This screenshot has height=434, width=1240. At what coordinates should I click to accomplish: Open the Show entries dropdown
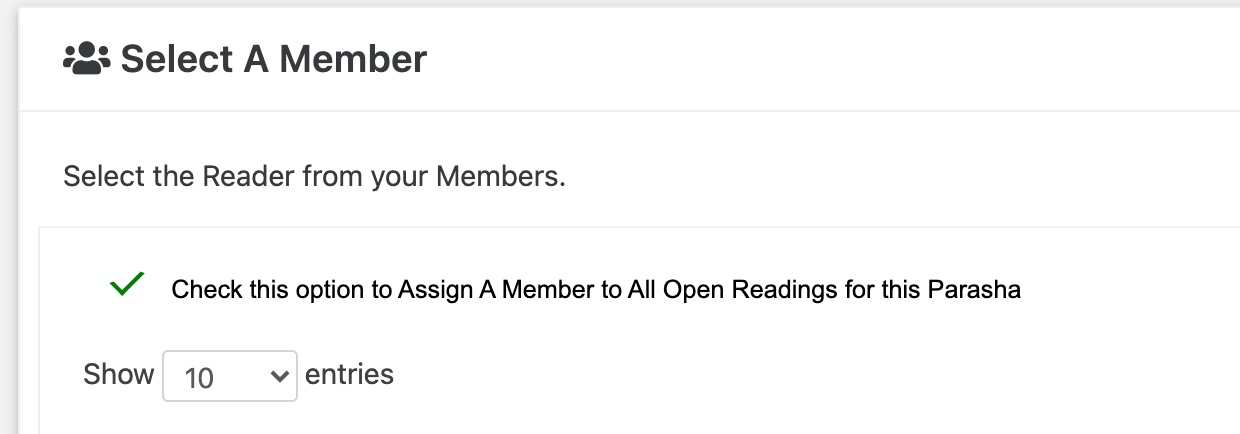tap(230, 376)
